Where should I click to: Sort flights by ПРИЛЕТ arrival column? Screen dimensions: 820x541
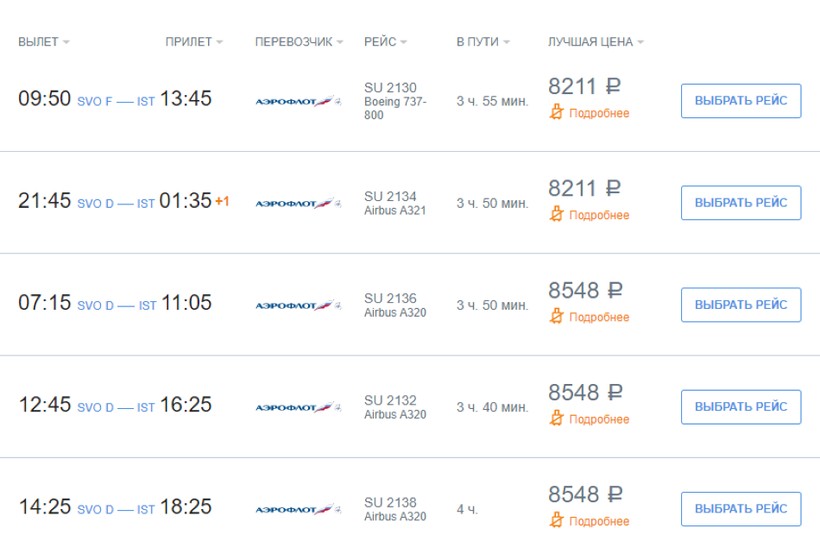(x=194, y=42)
